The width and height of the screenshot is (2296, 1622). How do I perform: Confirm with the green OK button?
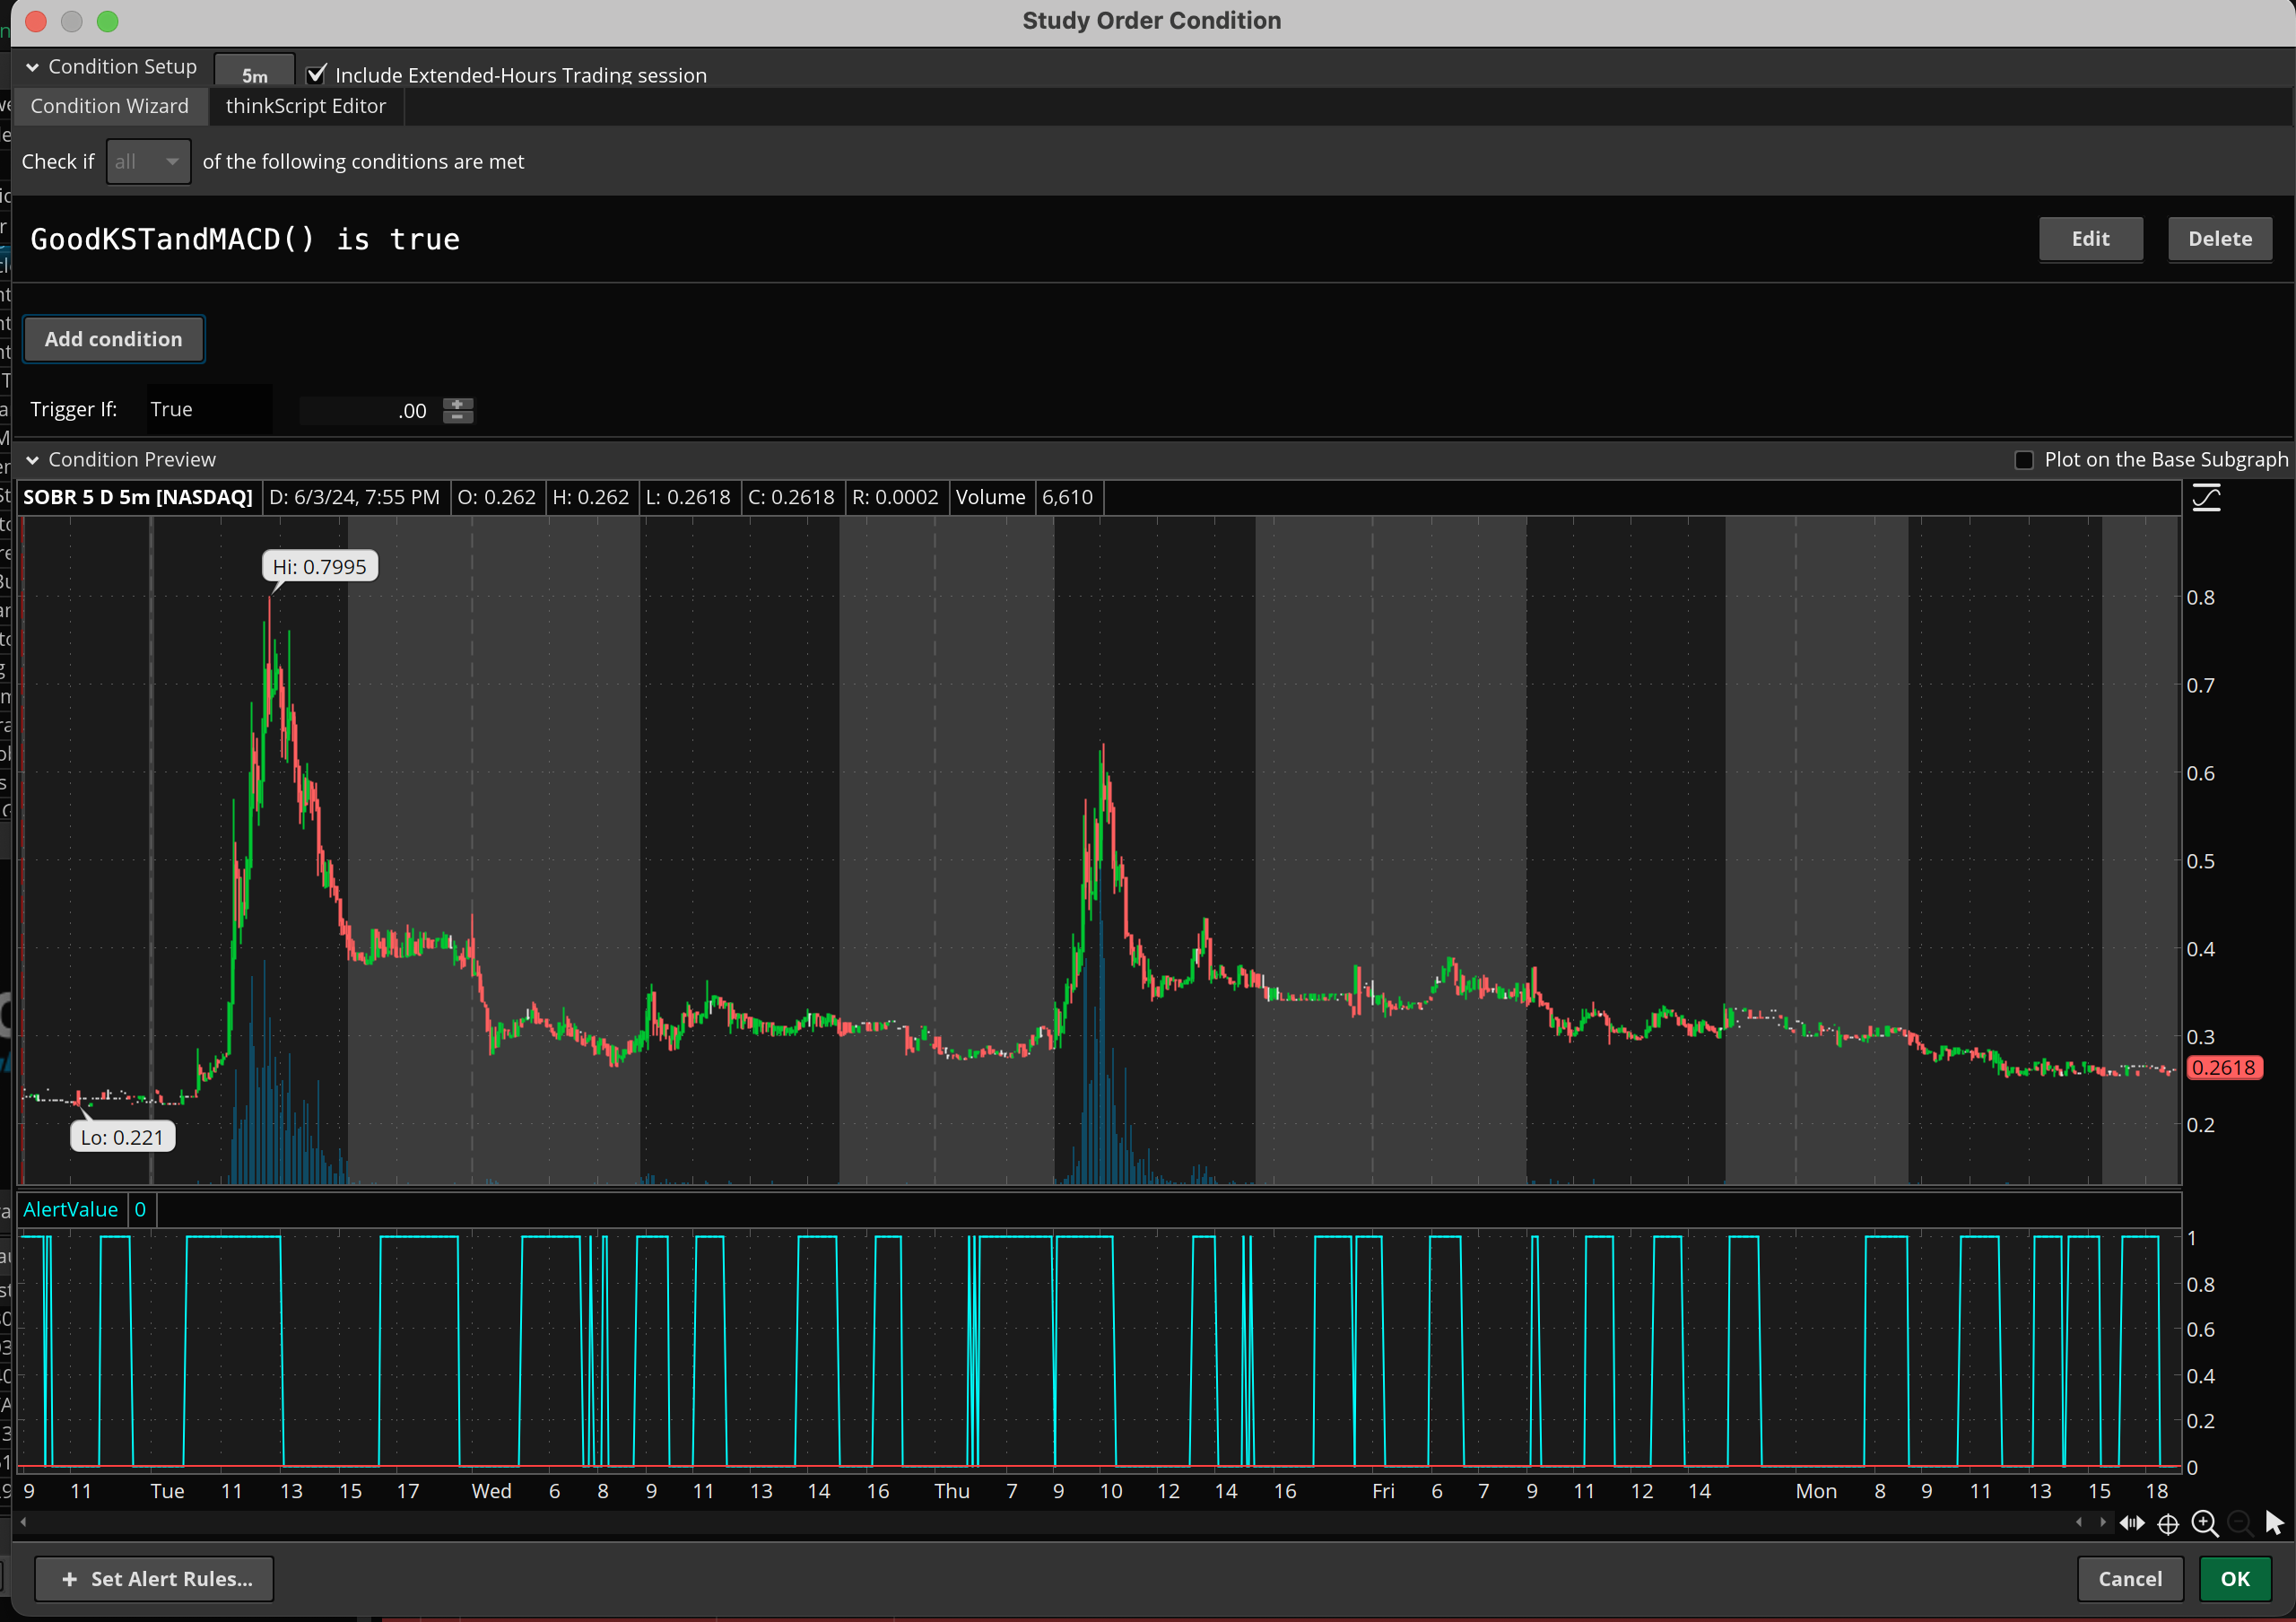[2235, 1579]
